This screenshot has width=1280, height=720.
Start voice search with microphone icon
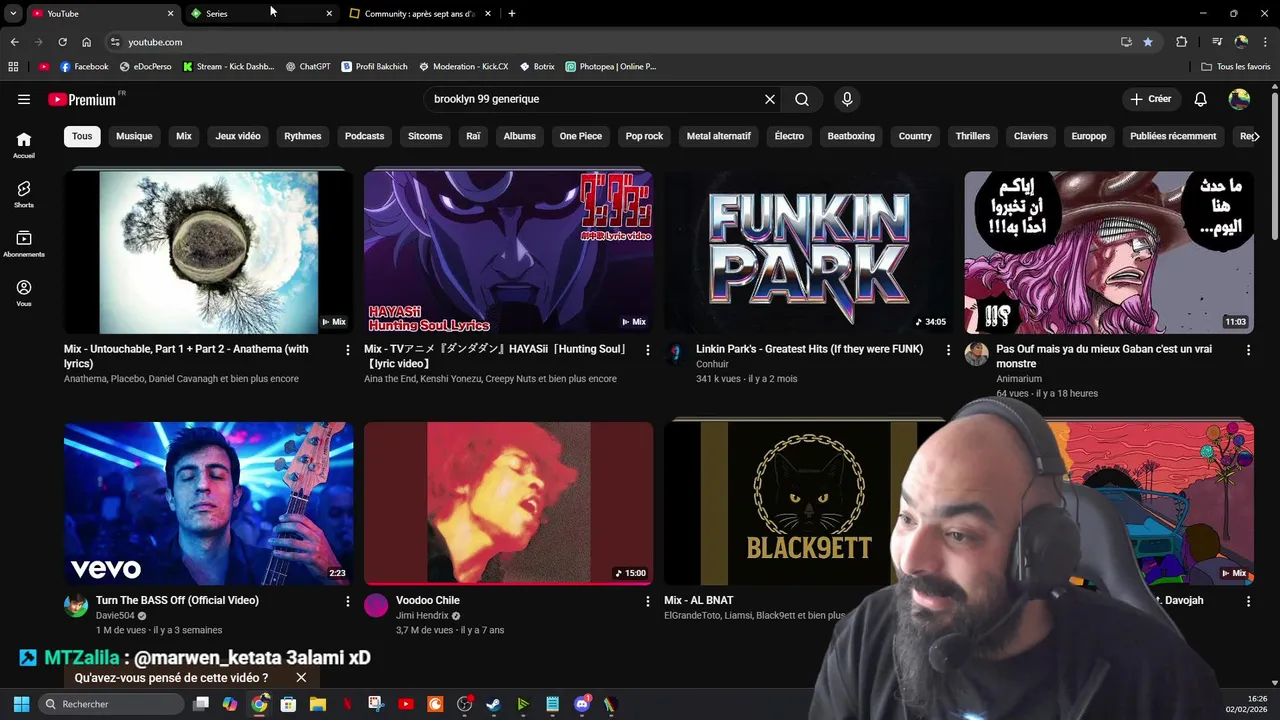point(847,99)
